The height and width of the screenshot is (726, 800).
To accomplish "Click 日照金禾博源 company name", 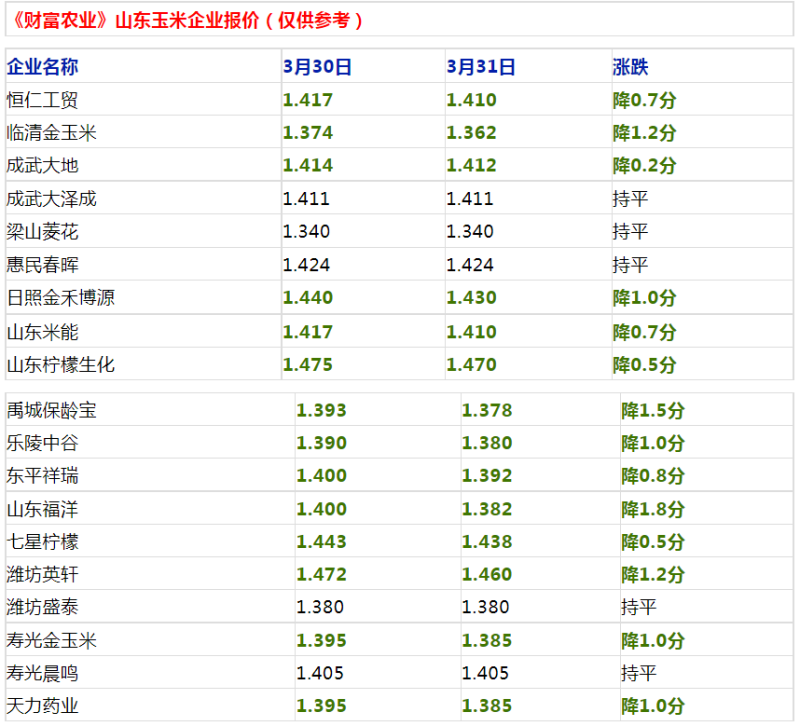I will (x=61, y=297).
